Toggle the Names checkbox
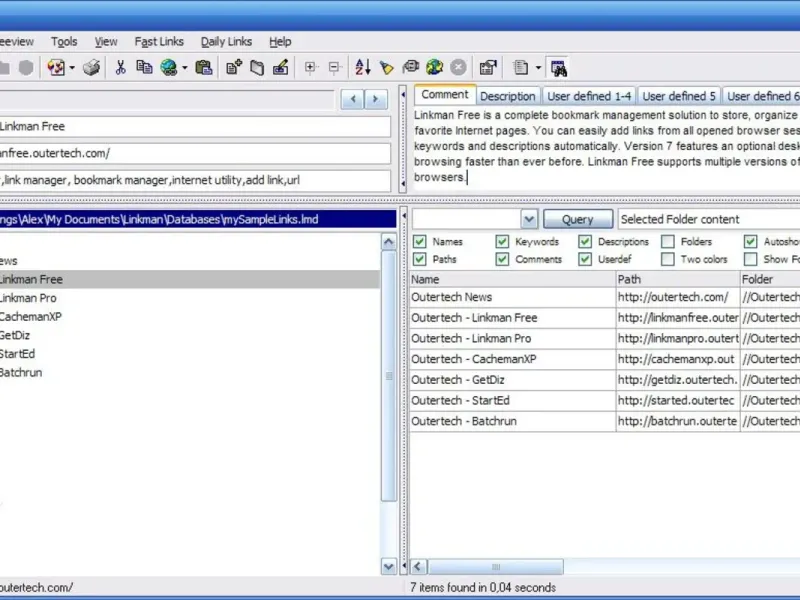The image size is (800, 600). pos(420,241)
